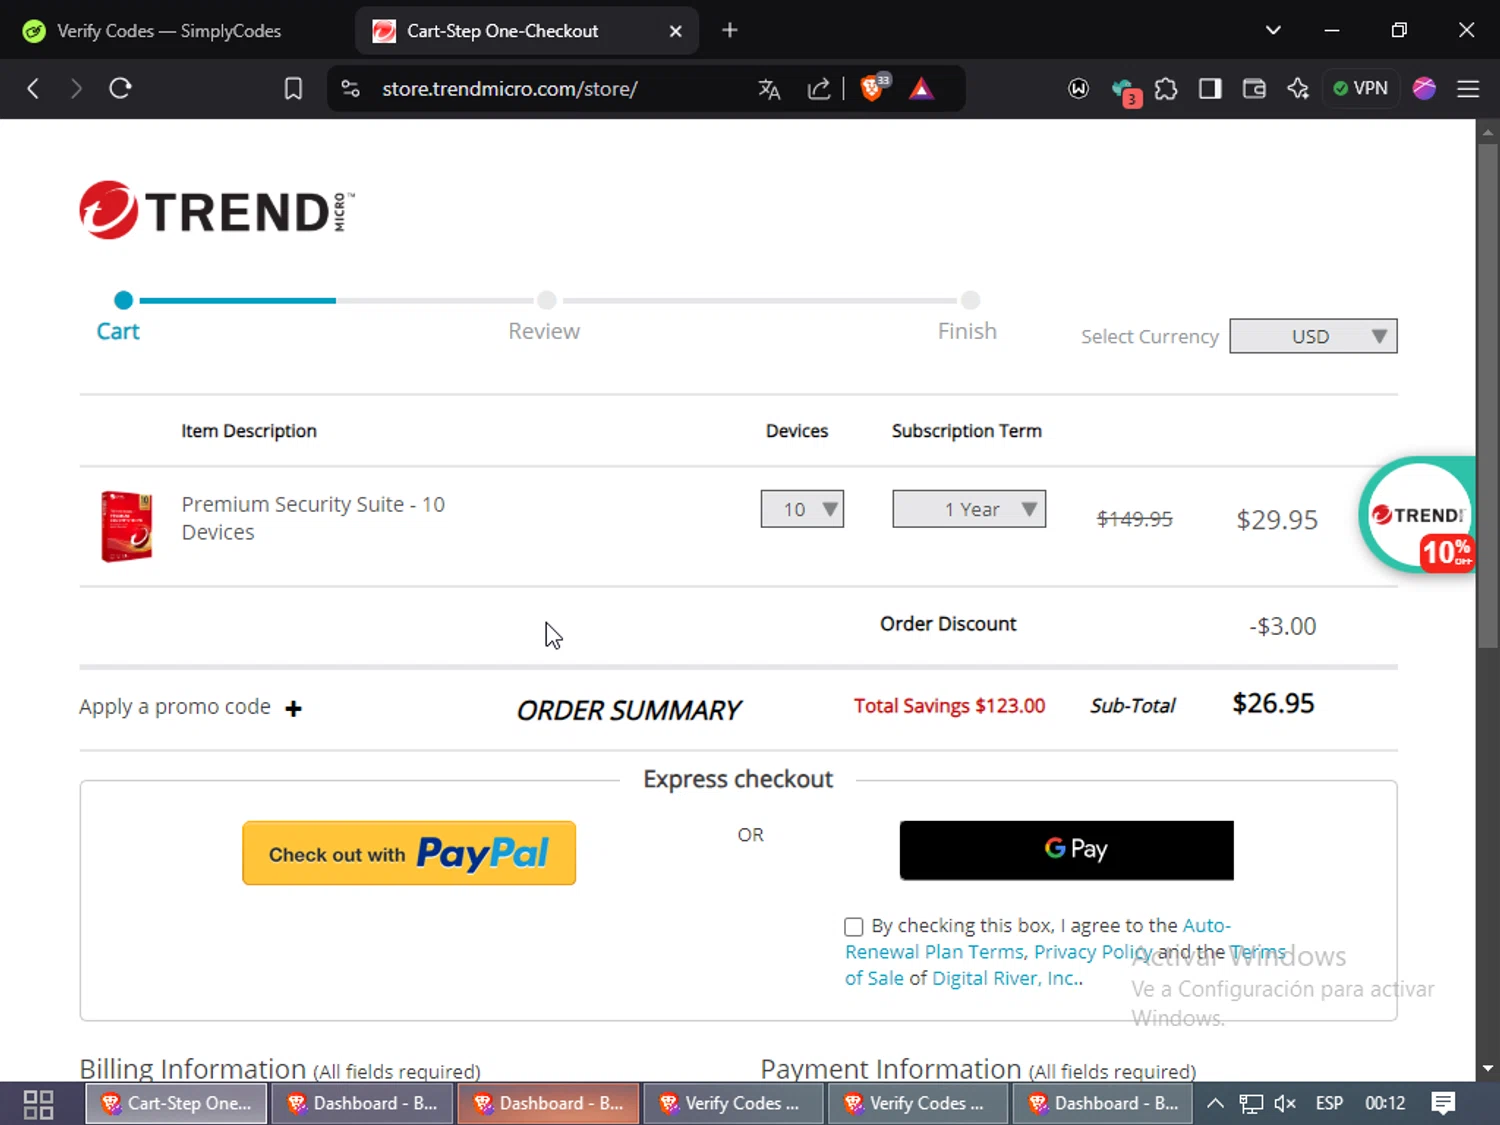Click the Total Savings $123.00 text
Viewport: 1500px width, 1125px height.
[949, 706]
